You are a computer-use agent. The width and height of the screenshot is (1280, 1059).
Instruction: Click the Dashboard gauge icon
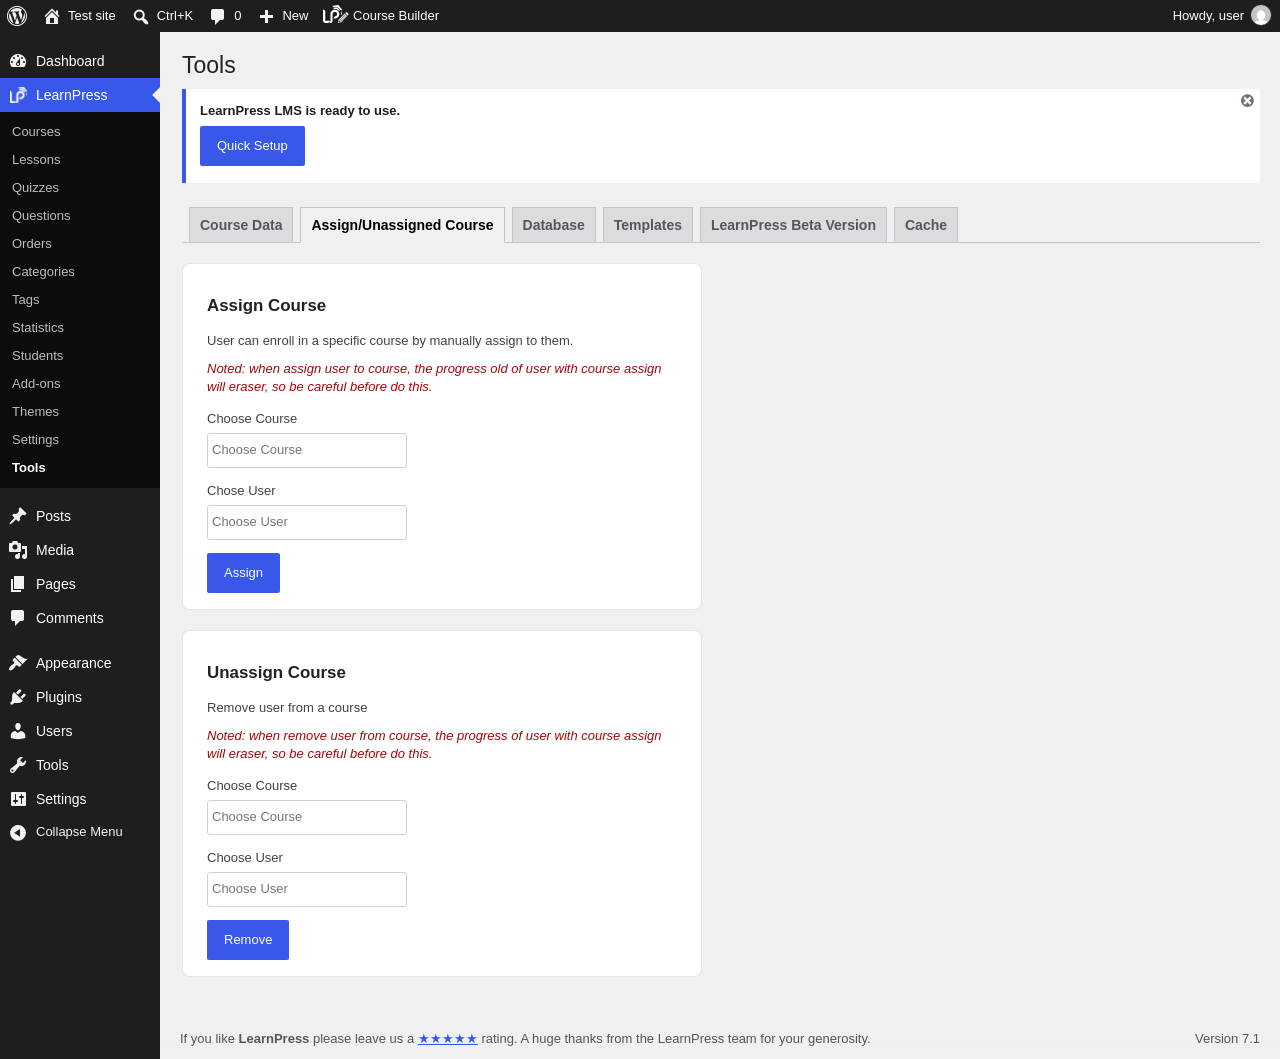click(18, 61)
